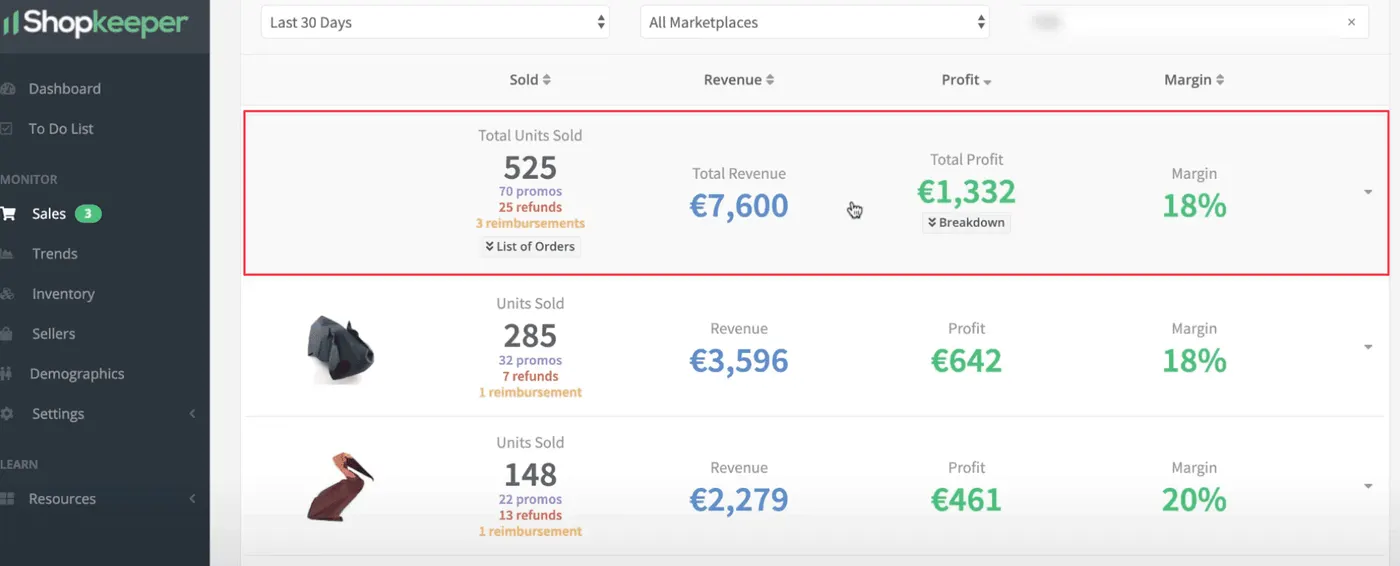Open Demographics in the sidebar

[x=77, y=374]
